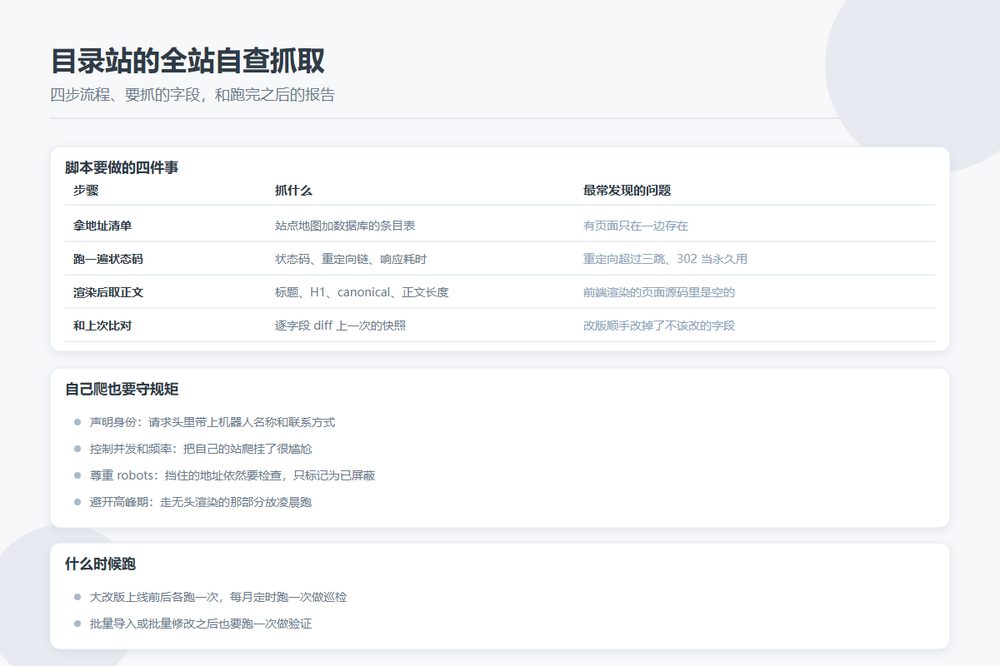Click the heading 自己爬也要守规矩
The image size is (1000, 666).
(x=122, y=389)
